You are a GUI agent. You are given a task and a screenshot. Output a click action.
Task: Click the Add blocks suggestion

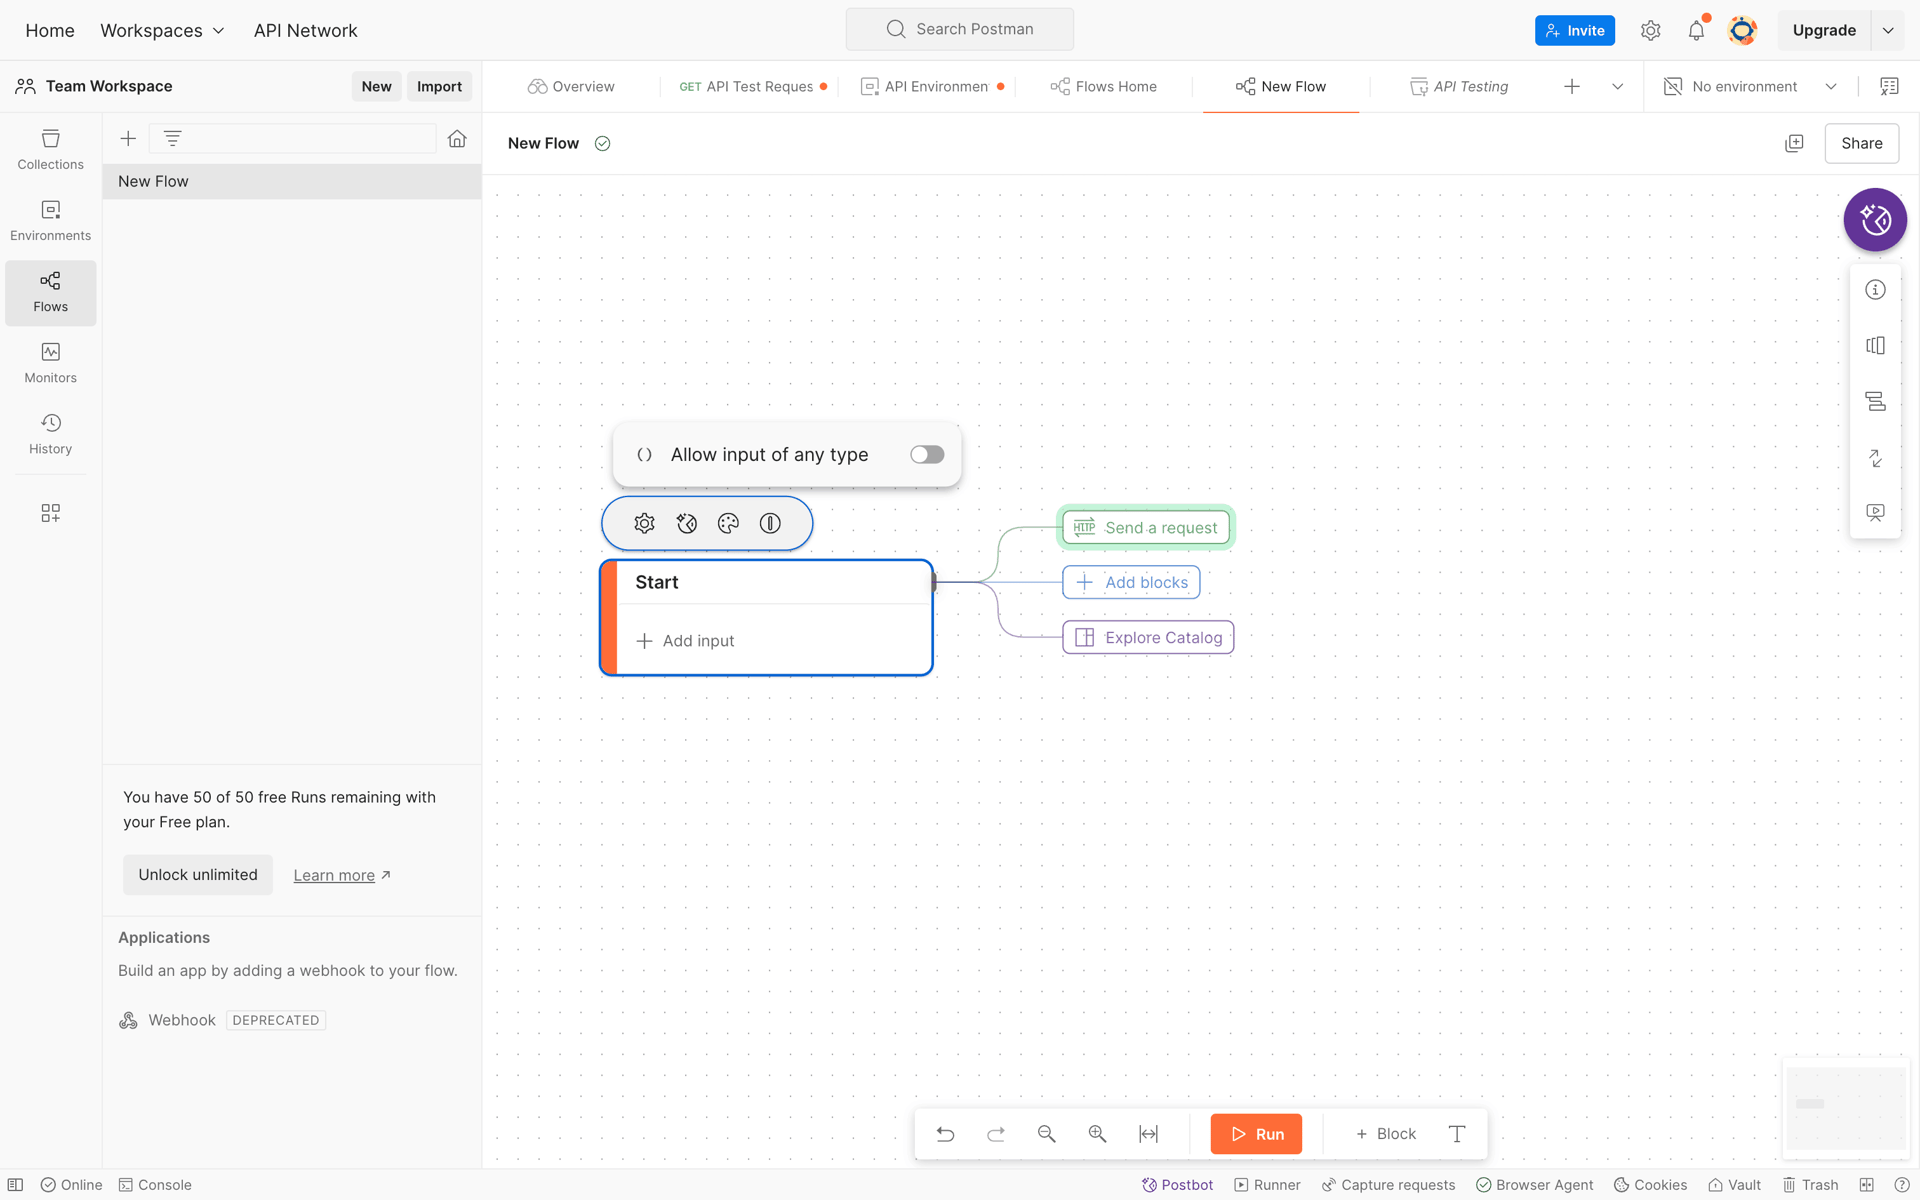point(1131,582)
